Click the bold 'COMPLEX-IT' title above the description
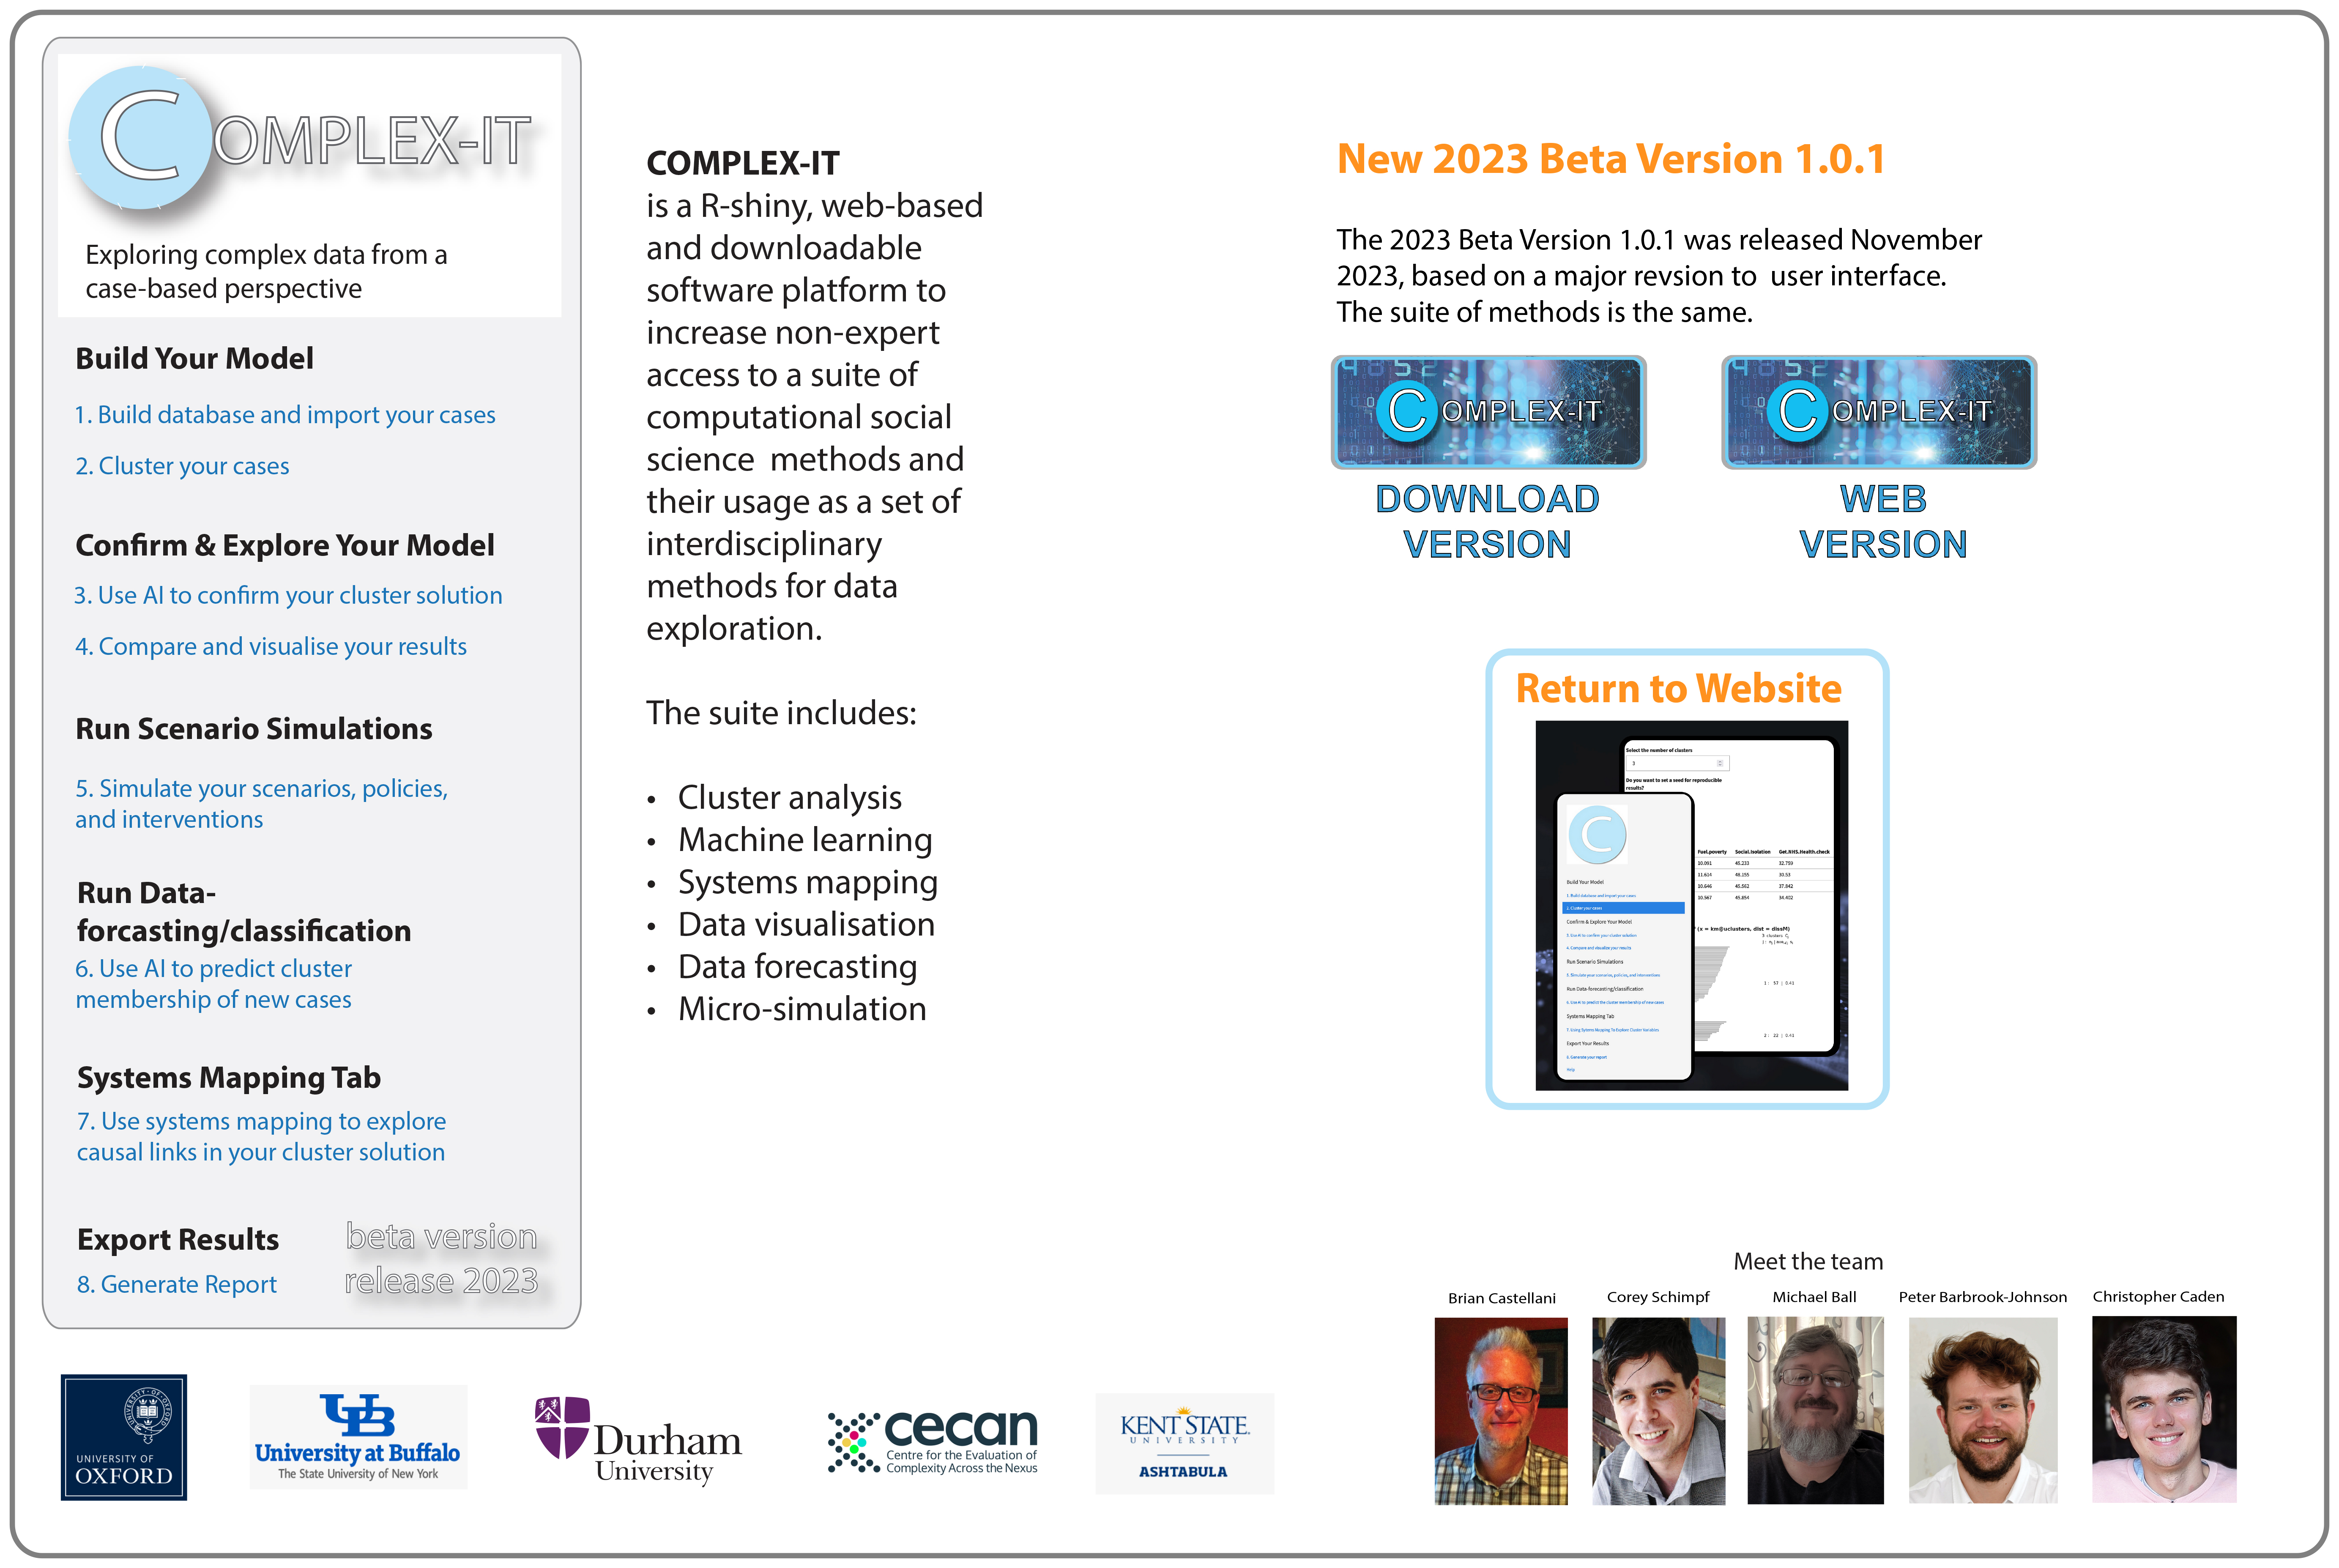The height and width of the screenshot is (1568, 2339). (743, 163)
